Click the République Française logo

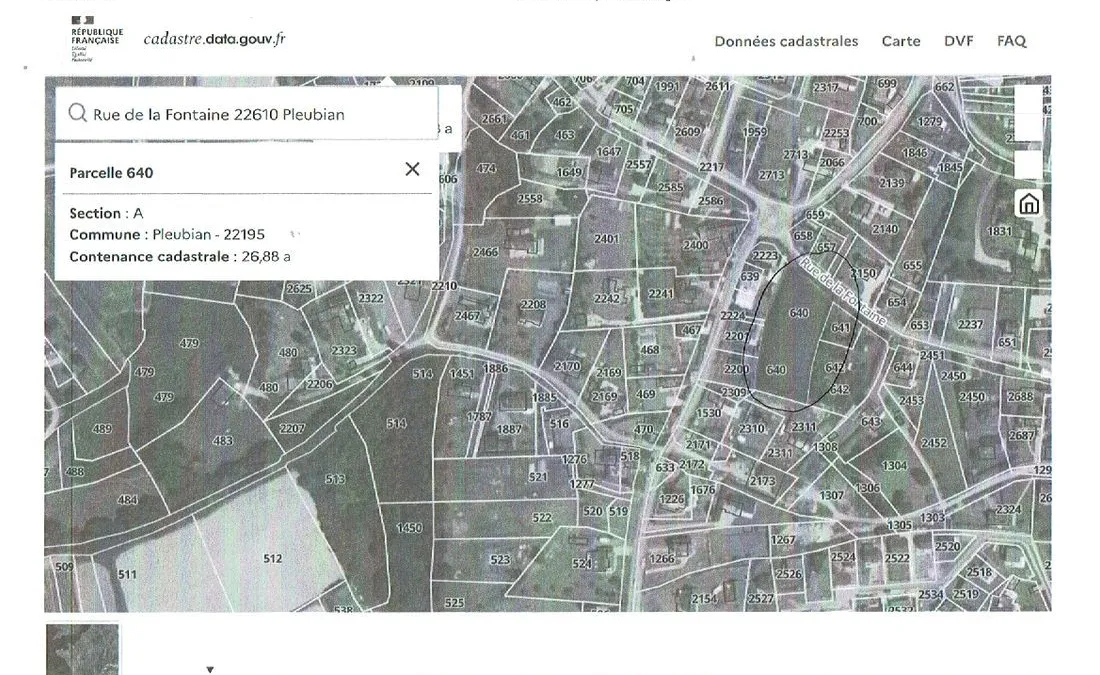pyautogui.click(x=97, y=39)
